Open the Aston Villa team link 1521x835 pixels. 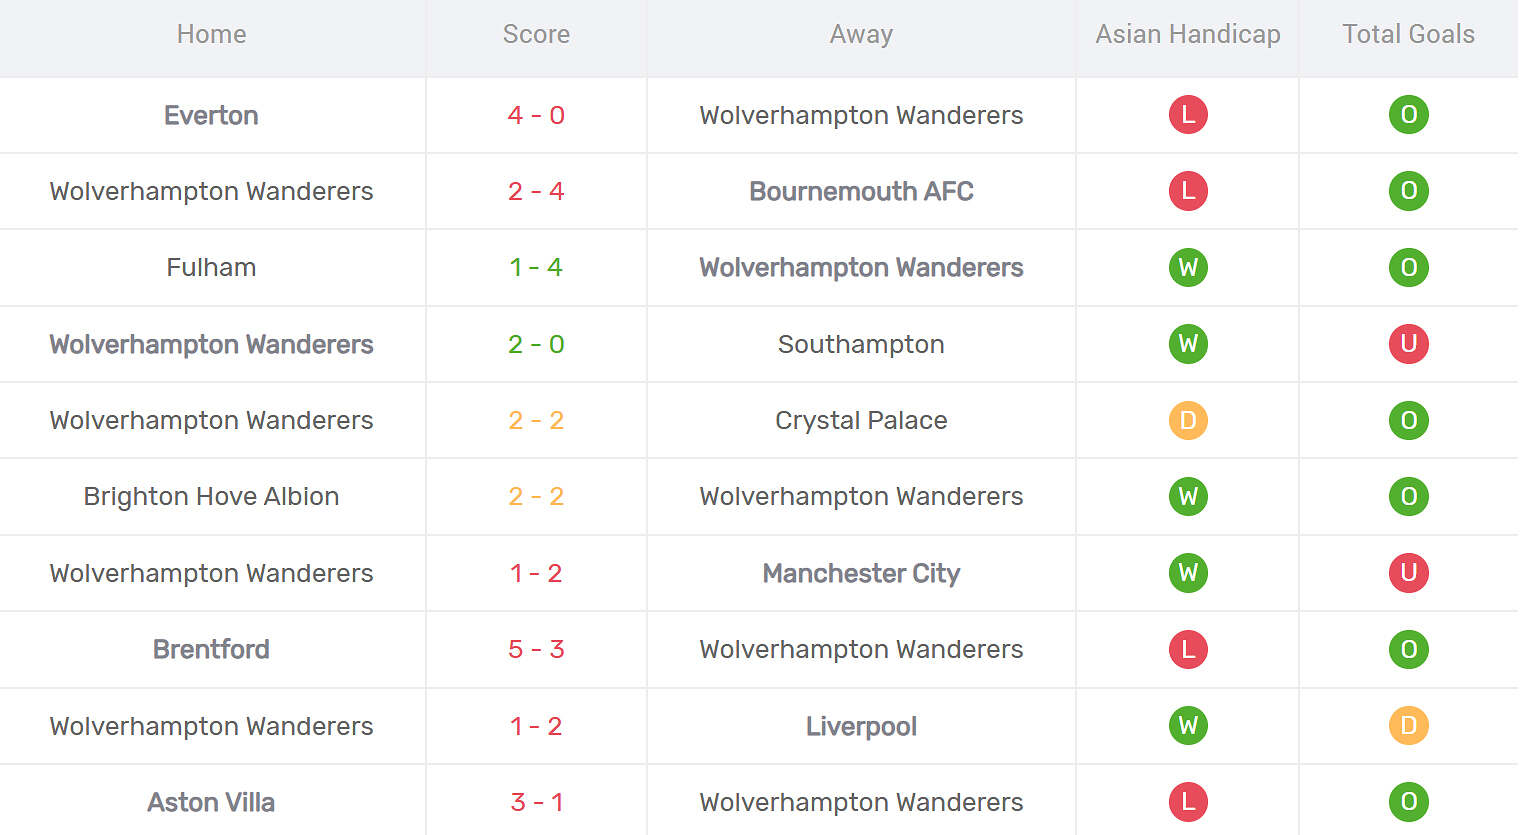(x=211, y=803)
